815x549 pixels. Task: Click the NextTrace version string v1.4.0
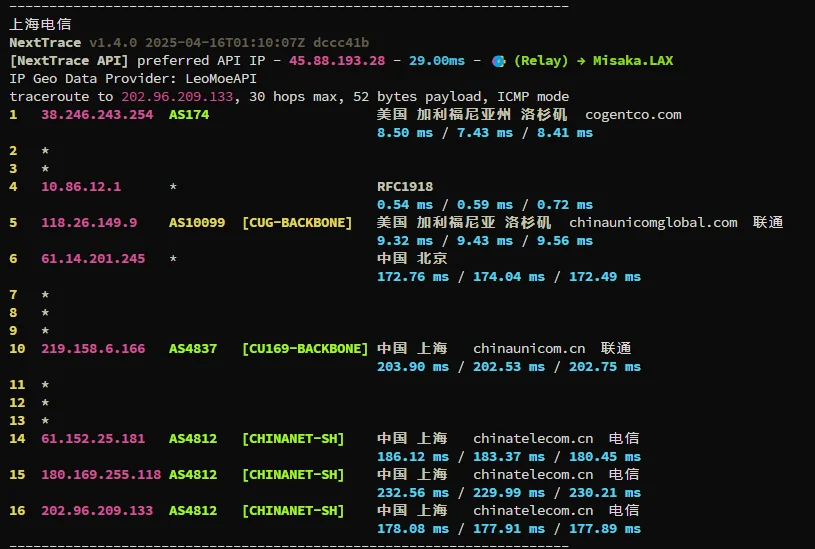[x=113, y=43]
